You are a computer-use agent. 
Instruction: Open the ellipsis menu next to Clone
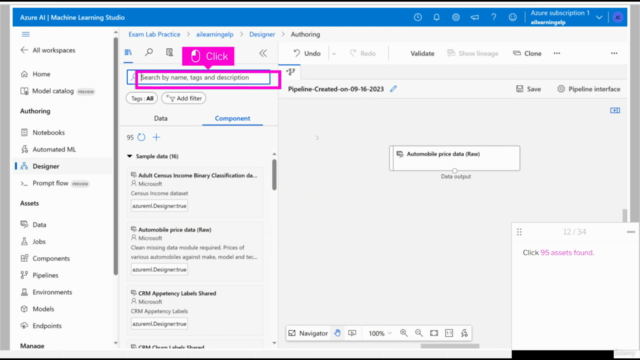pos(557,53)
